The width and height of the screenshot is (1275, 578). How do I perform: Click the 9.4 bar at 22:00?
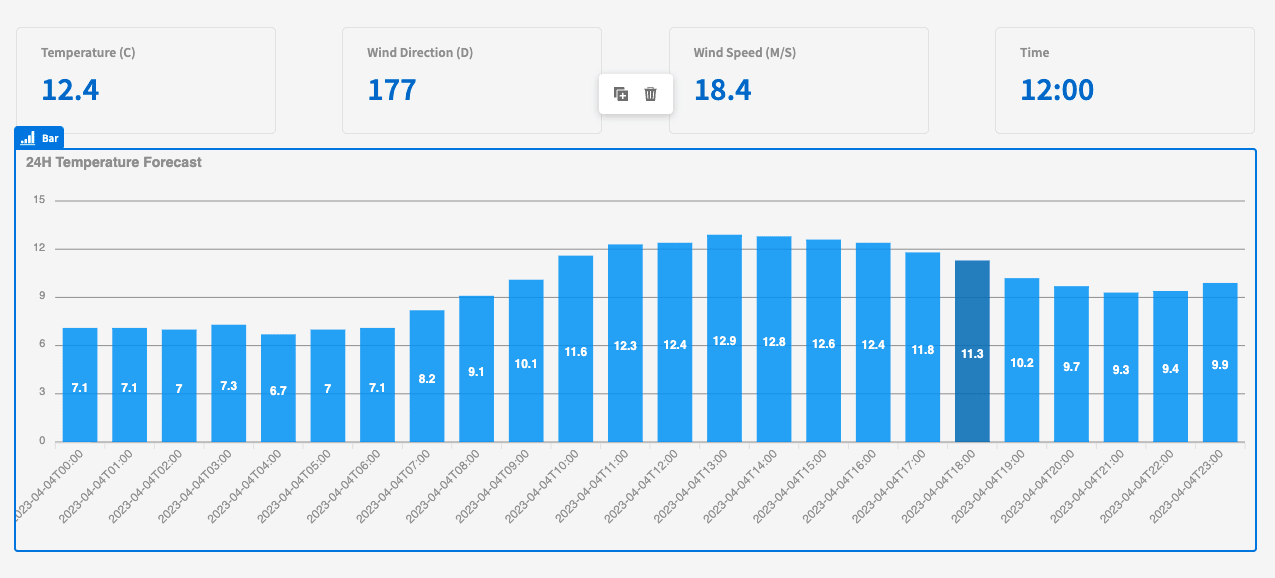pyautogui.click(x=1170, y=366)
